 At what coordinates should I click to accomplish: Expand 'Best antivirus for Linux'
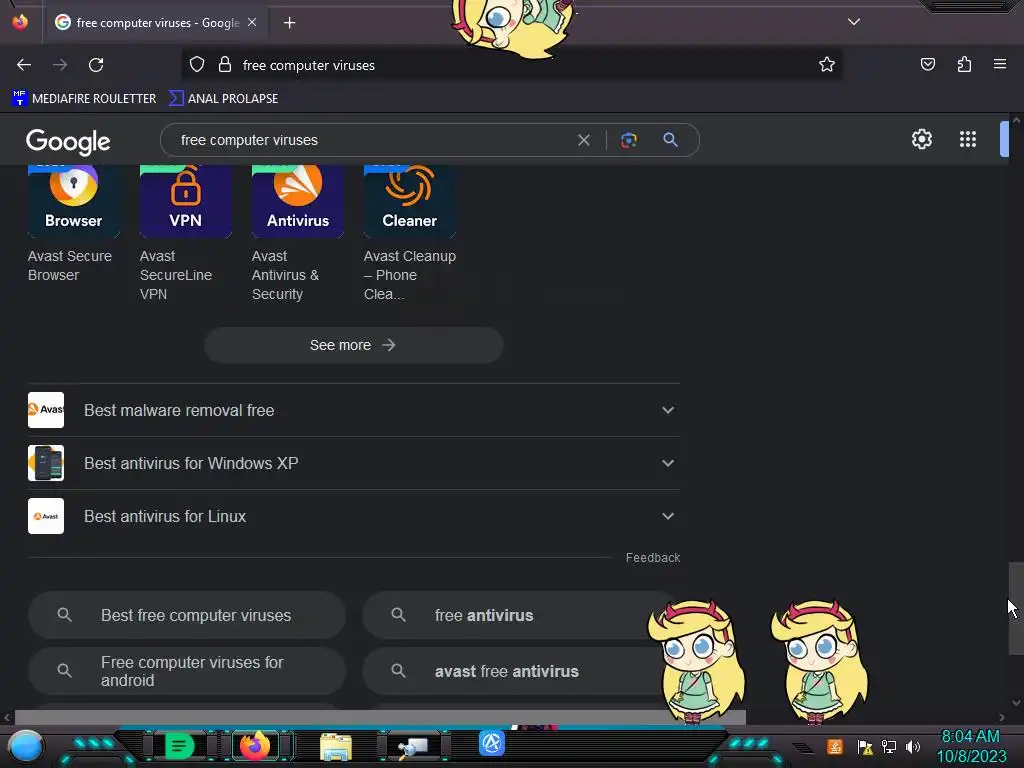pyautogui.click(x=353, y=516)
